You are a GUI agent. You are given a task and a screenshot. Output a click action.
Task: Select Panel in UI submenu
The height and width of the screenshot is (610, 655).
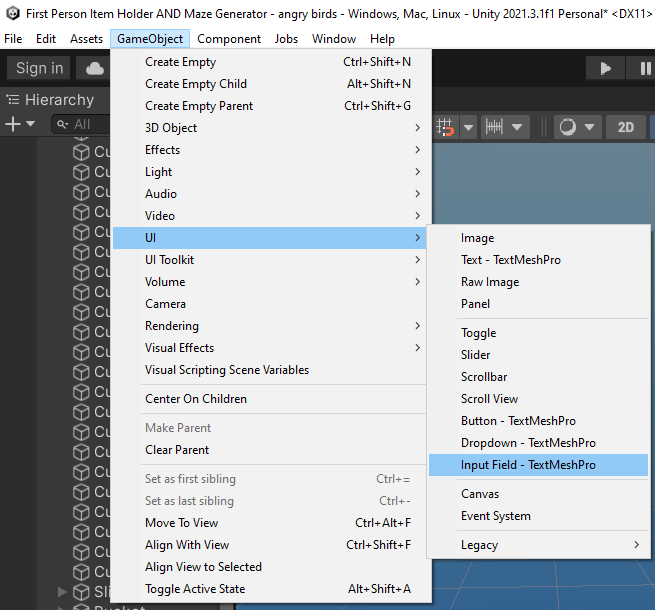tap(538, 304)
